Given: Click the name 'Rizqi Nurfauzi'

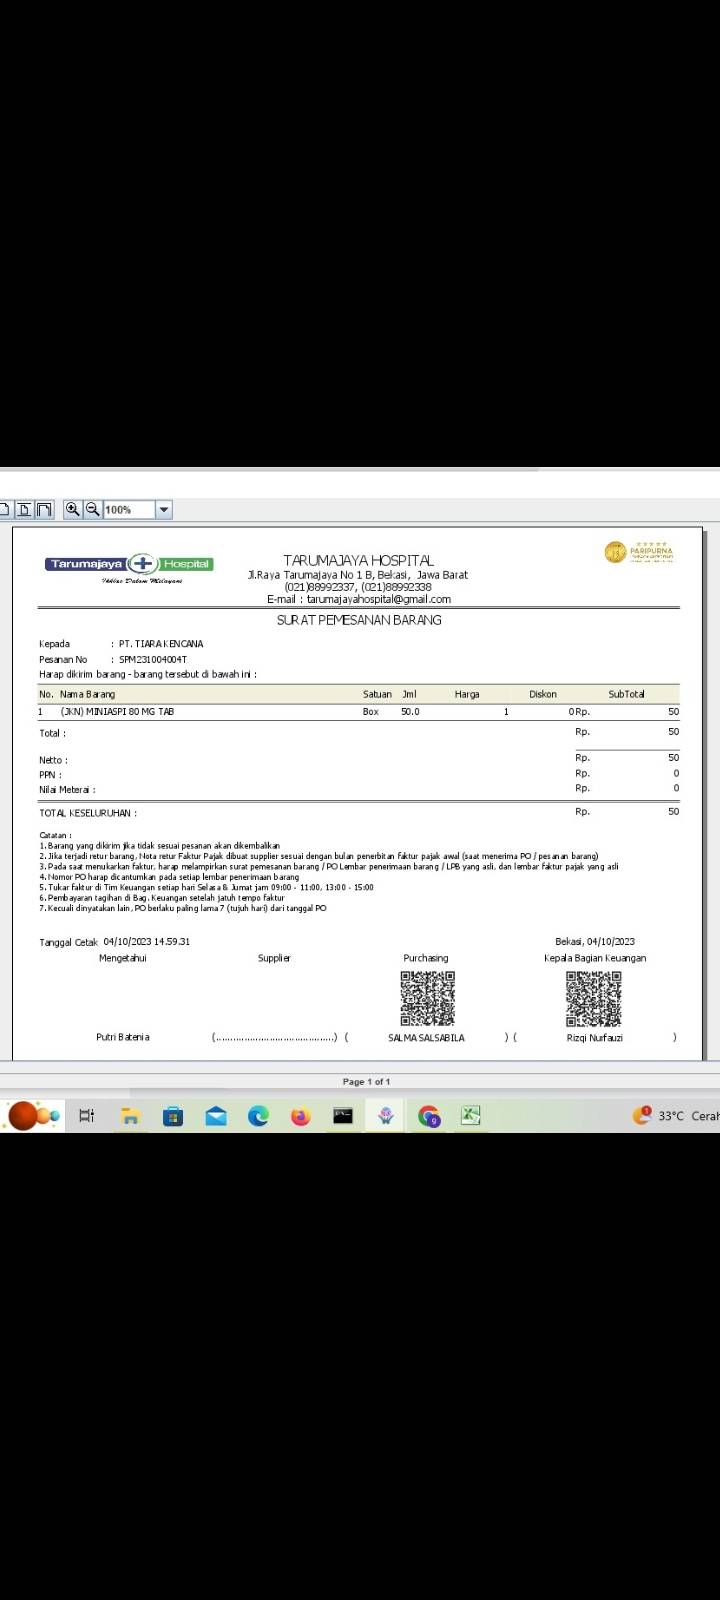Looking at the screenshot, I should [594, 1038].
